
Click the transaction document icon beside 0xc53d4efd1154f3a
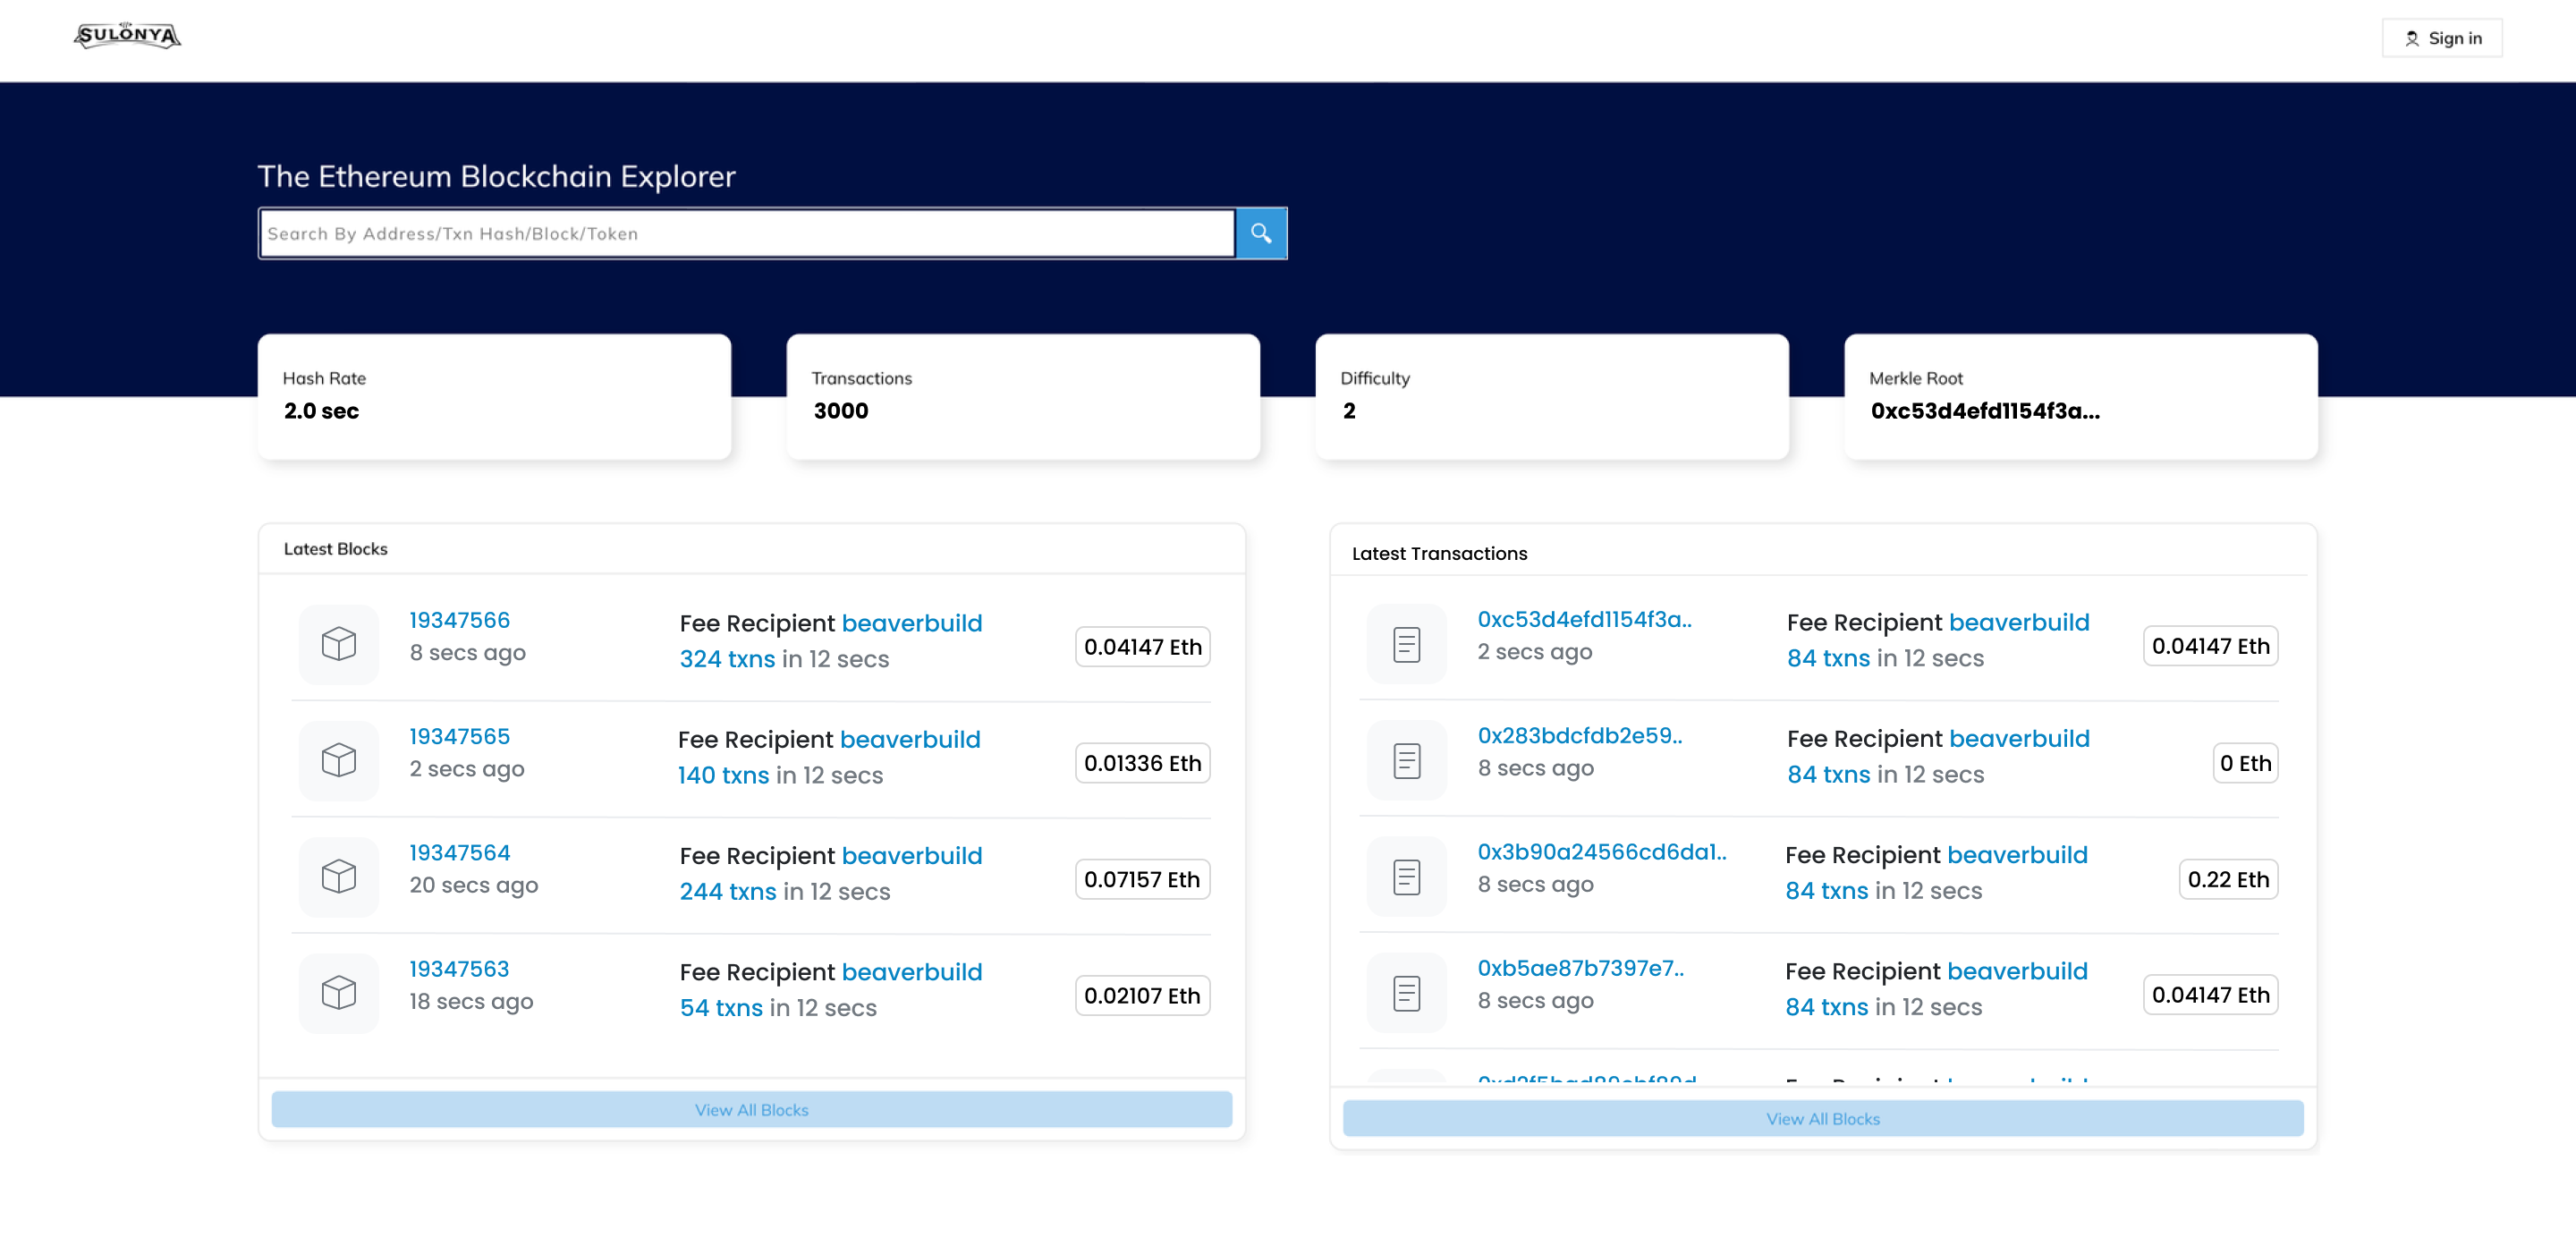click(x=1406, y=643)
